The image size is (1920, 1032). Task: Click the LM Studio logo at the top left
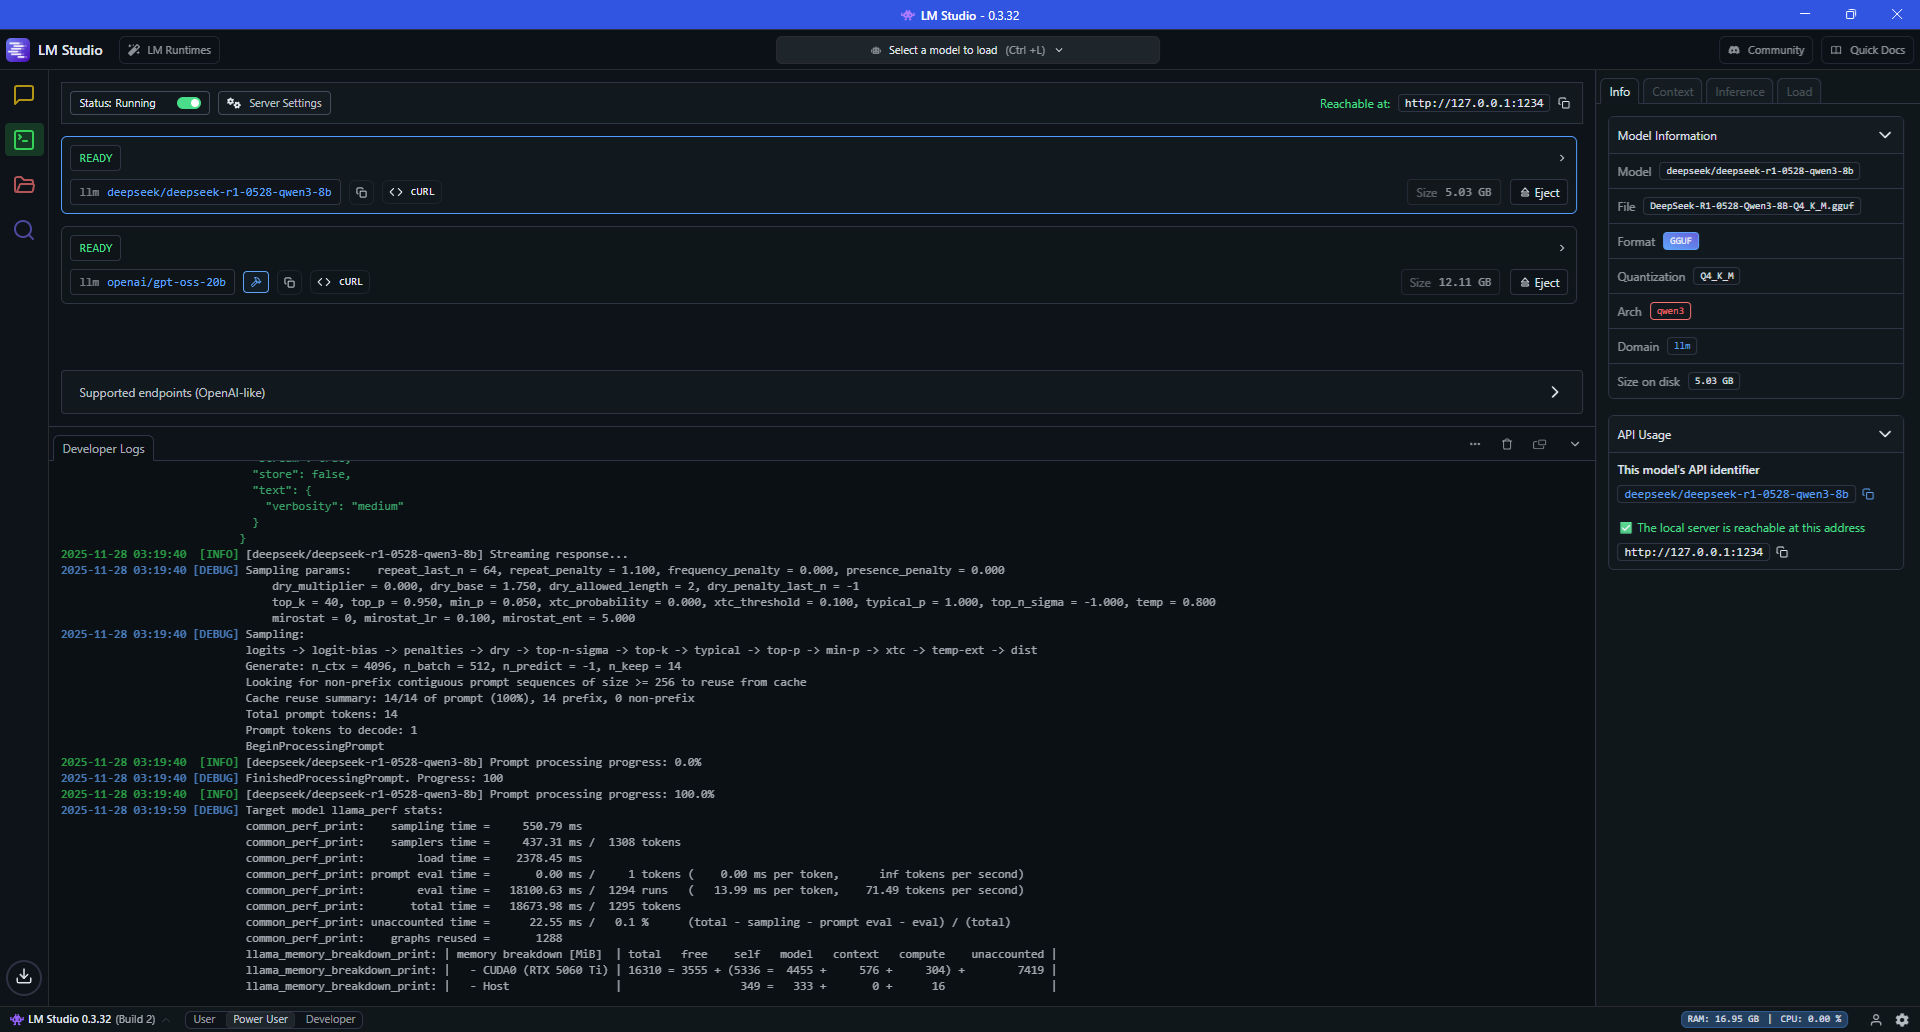click(x=18, y=50)
